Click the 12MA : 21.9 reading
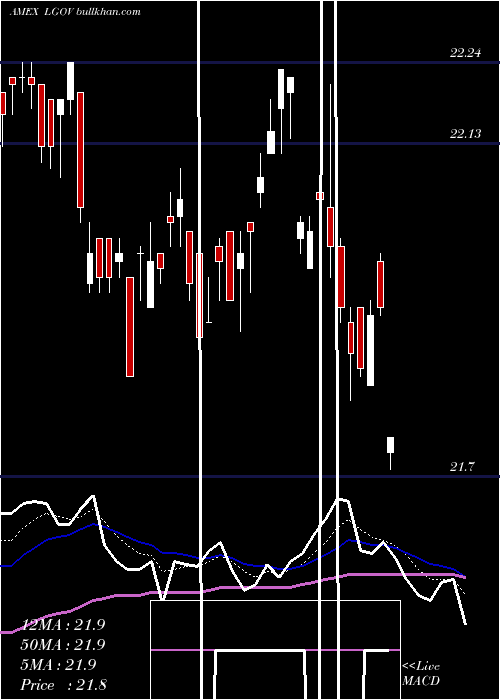Viewport: 500px width, 700px height. coord(63,625)
